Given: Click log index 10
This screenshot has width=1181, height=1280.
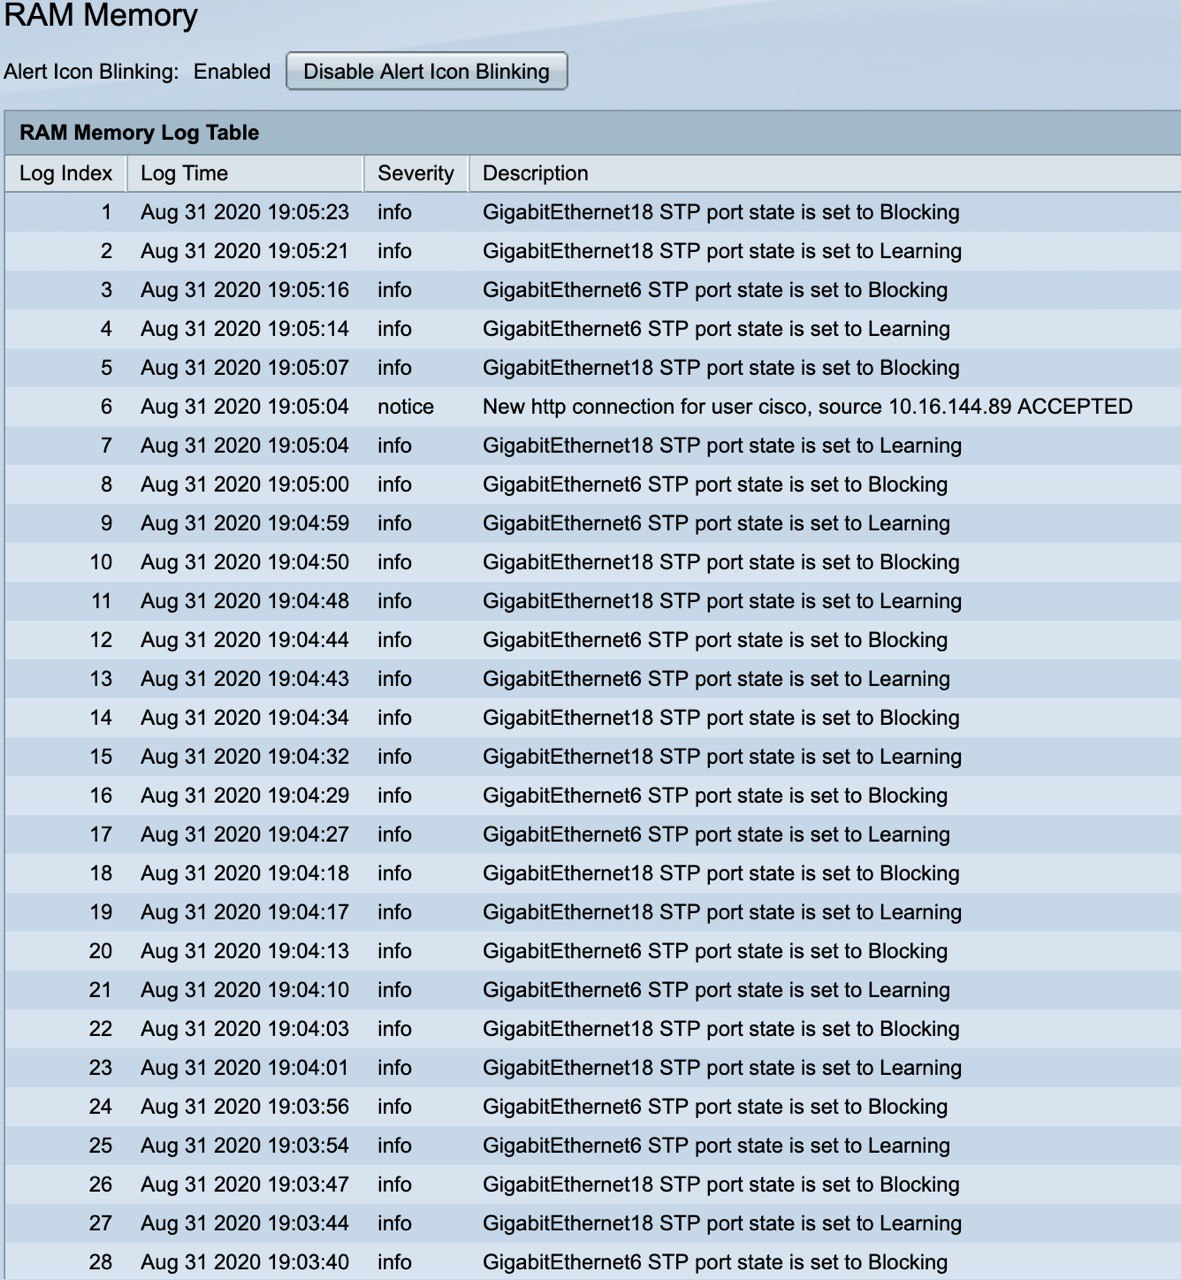Looking at the screenshot, I should click(x=101, y=562).
